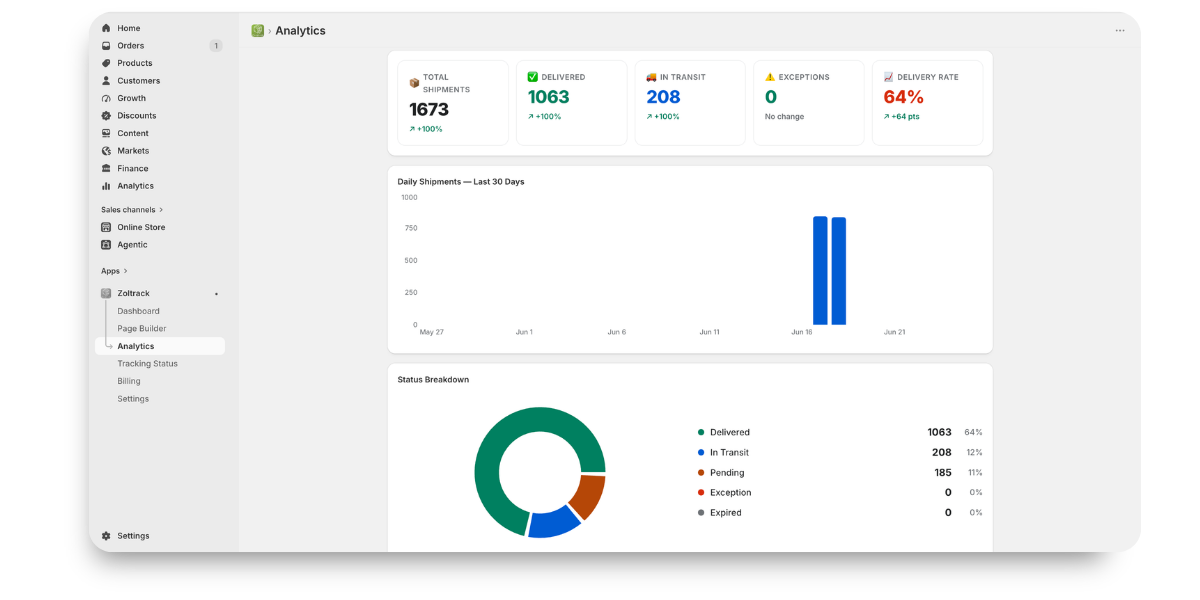Viewport: 1200px width, 600px height.
Task: Click the Orders badge showing 1
Action: pos(215,46)
